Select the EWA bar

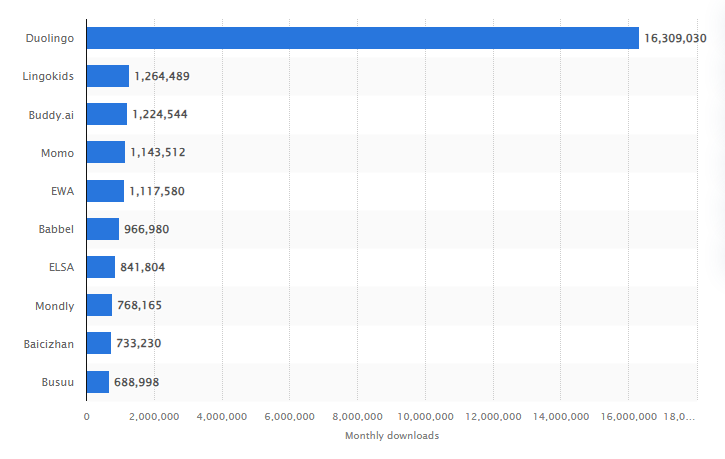coord(105,191)
